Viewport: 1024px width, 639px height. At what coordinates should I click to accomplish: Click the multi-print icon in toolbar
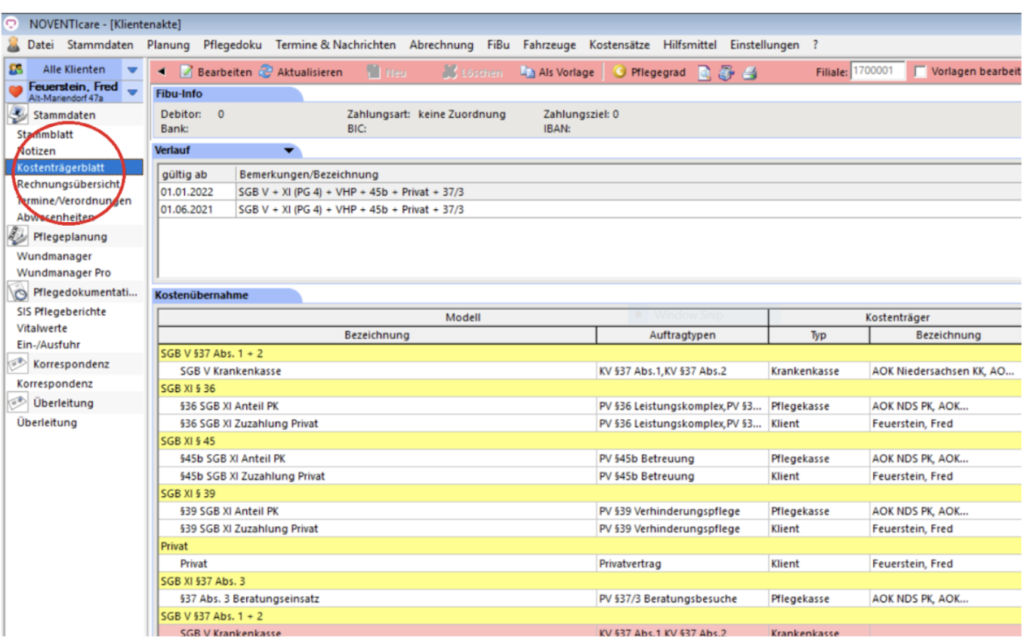coord(726,73)
